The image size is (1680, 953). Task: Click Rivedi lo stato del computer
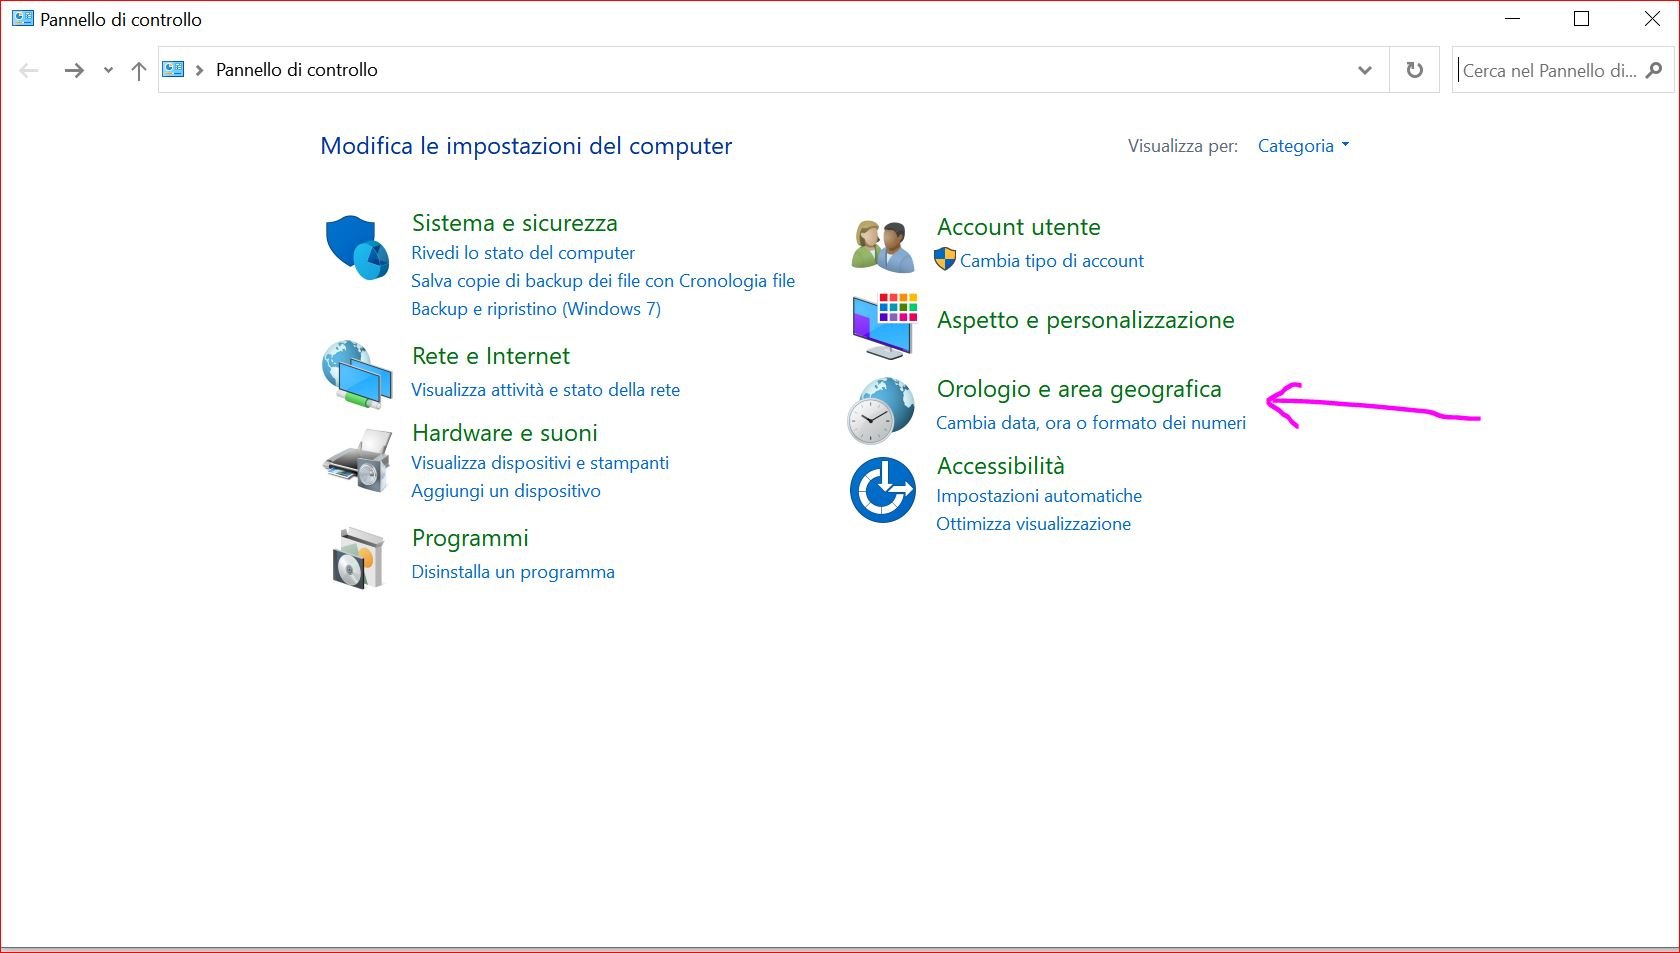(523, 253)
